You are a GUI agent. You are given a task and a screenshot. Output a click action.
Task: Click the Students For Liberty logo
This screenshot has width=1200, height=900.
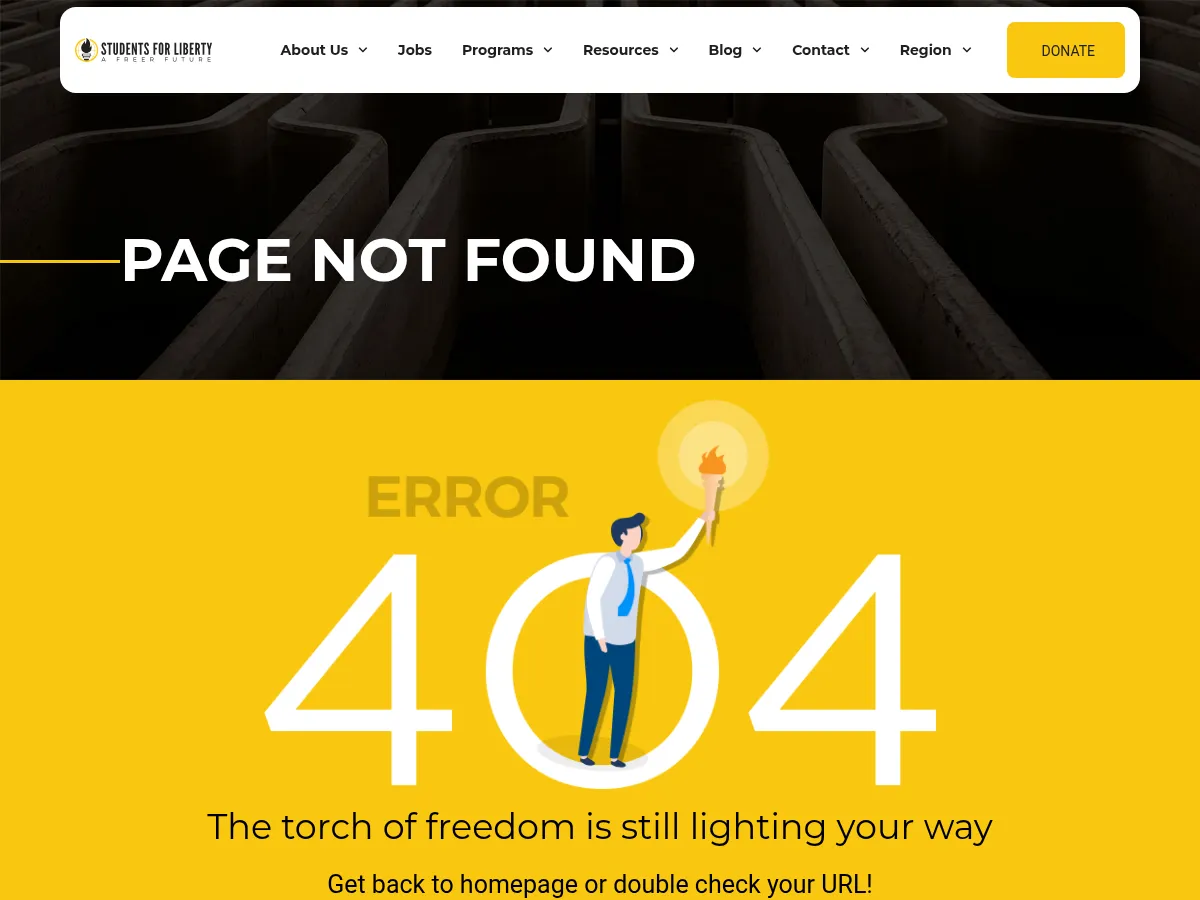coord(144,50)
